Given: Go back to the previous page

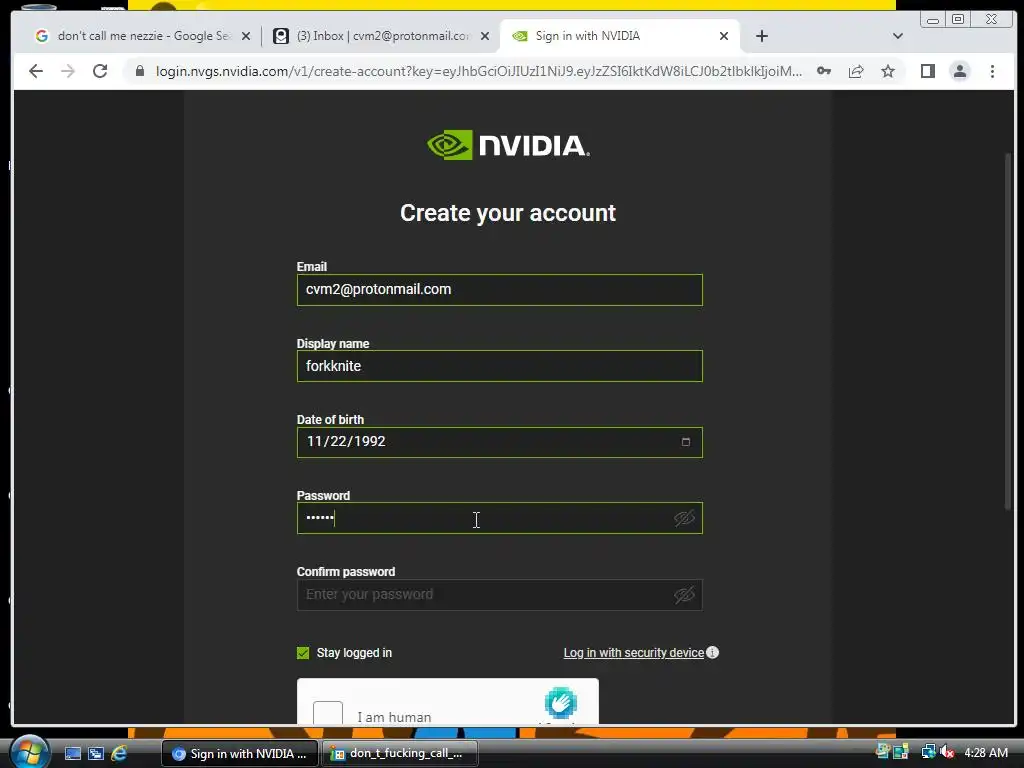Looking at the screenshot, I should 36,71.
